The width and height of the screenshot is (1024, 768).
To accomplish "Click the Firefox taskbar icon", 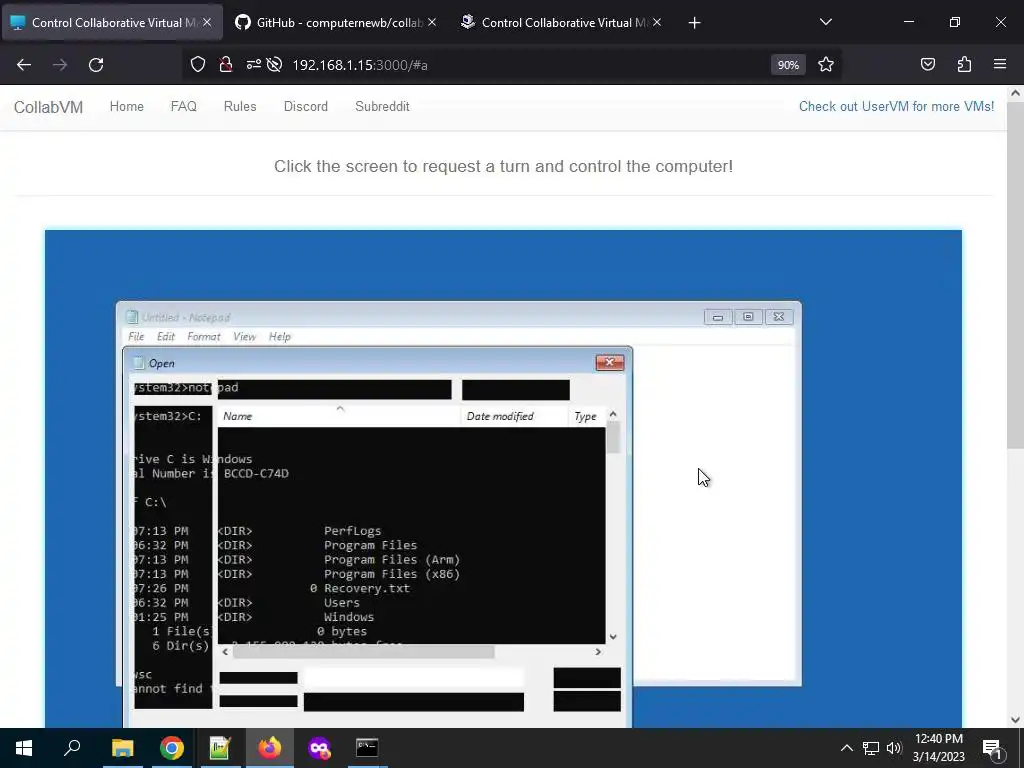I will 270,748.
